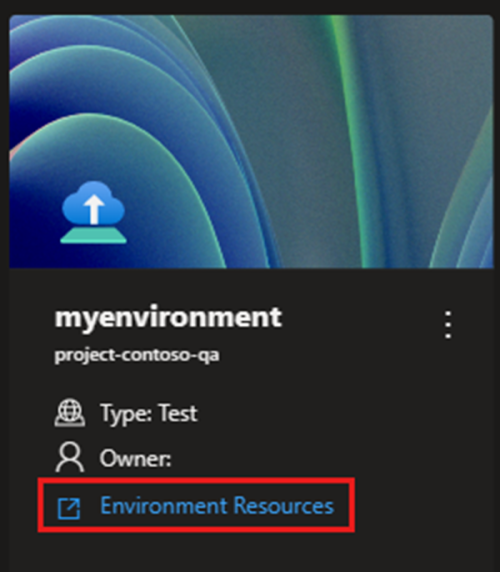Click the person icon next to Owner
The width and height of the screenshot is (500, 572).
70,457
